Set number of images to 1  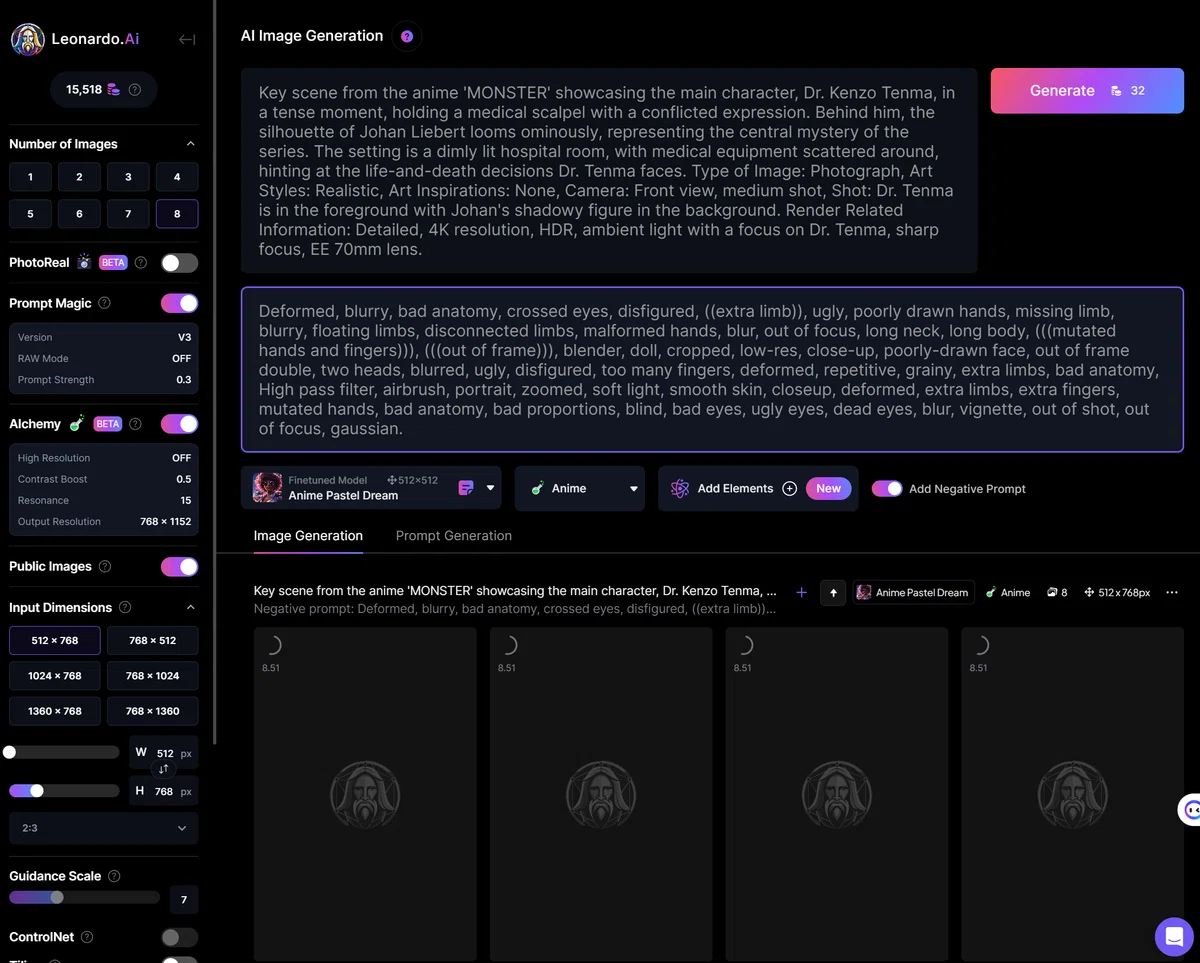tap(30, 177)
